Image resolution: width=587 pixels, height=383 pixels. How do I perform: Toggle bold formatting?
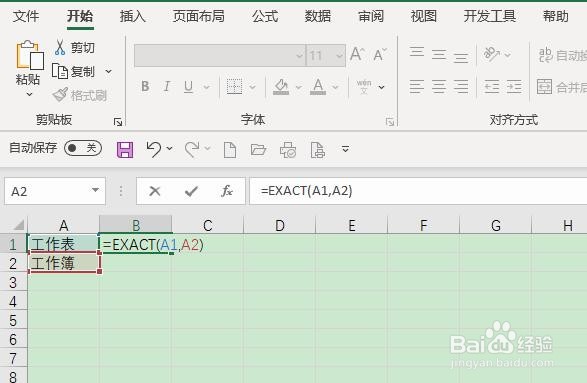(x=145, y=86)
